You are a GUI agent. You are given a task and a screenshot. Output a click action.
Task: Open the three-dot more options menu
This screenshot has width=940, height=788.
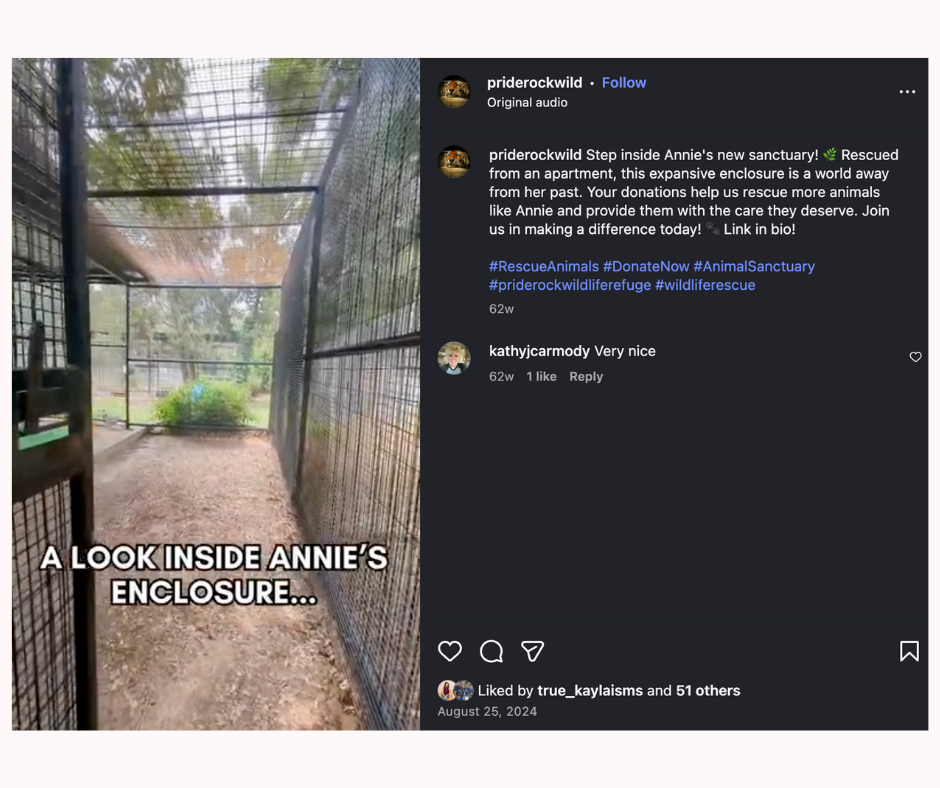click(x=907, y=92)
